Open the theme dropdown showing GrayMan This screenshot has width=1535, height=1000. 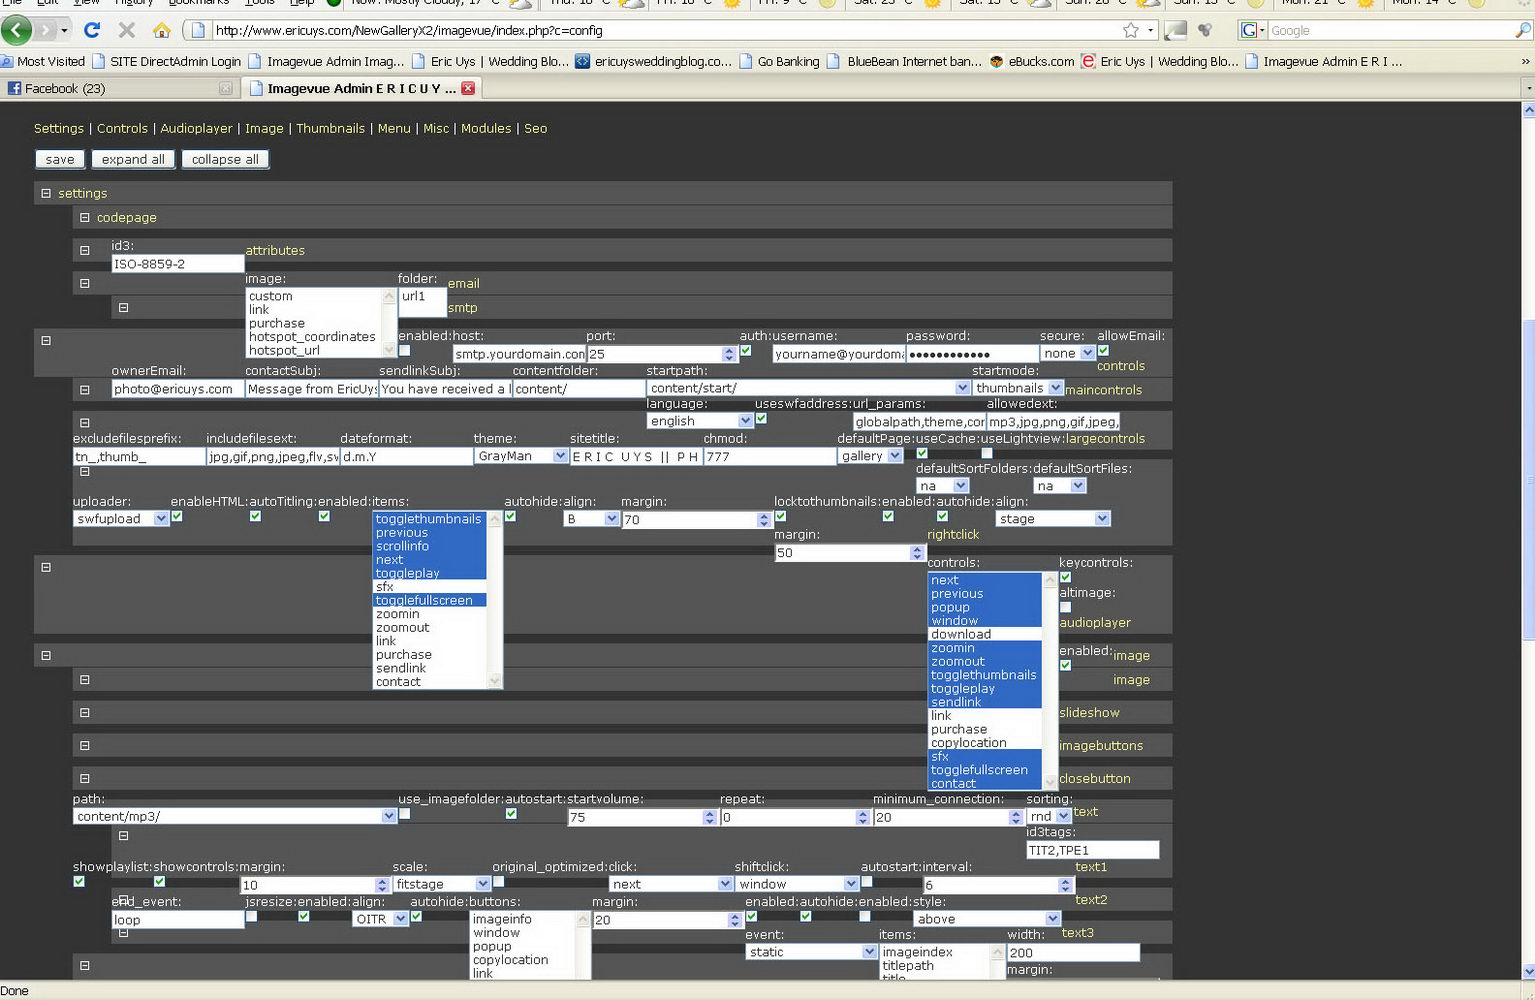point(521,456)
